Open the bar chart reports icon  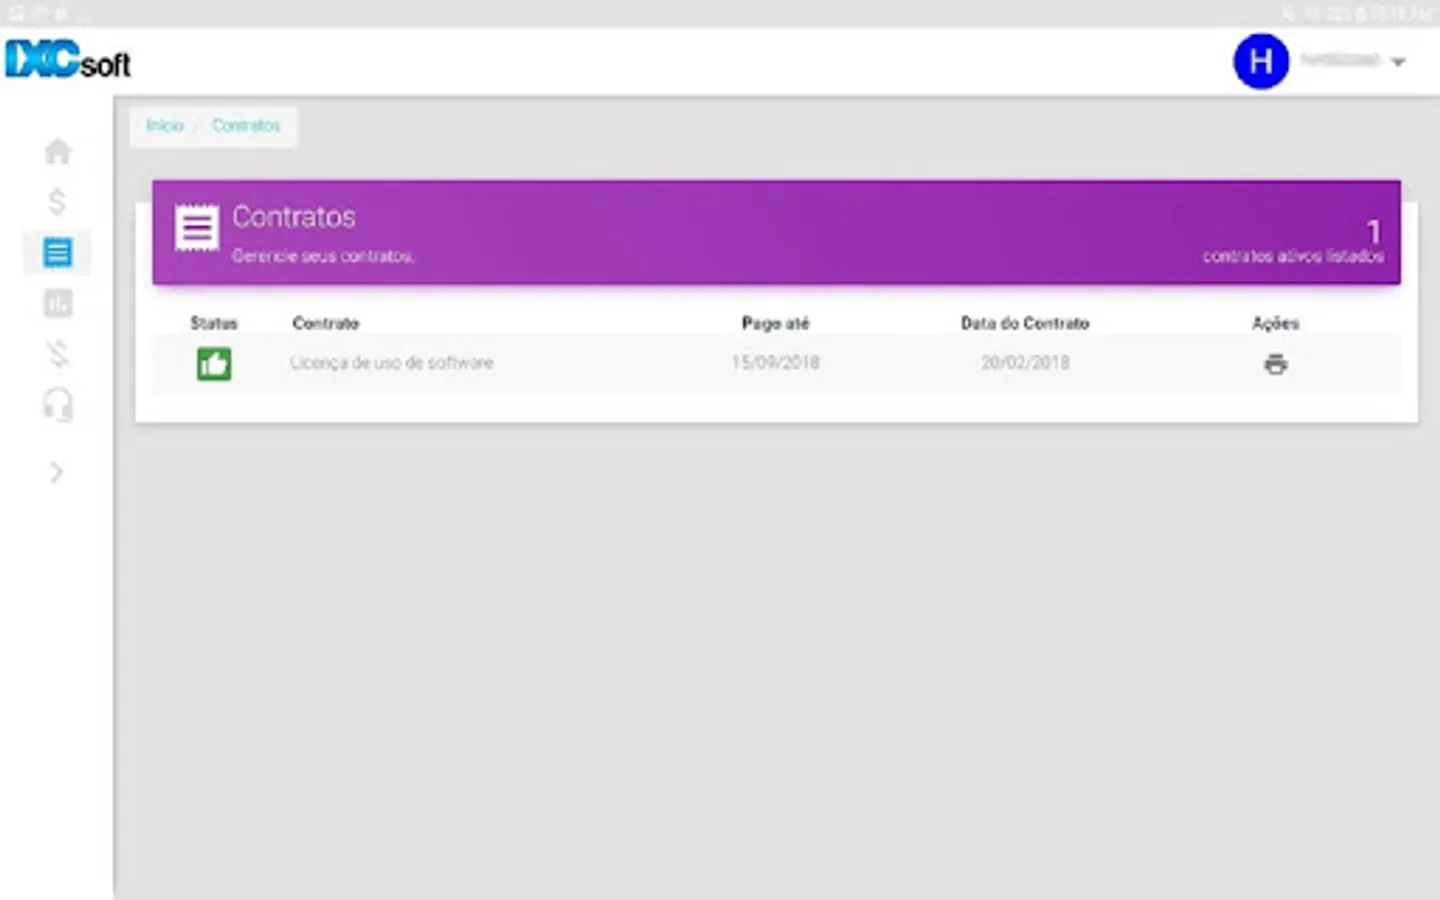point(58,303)
